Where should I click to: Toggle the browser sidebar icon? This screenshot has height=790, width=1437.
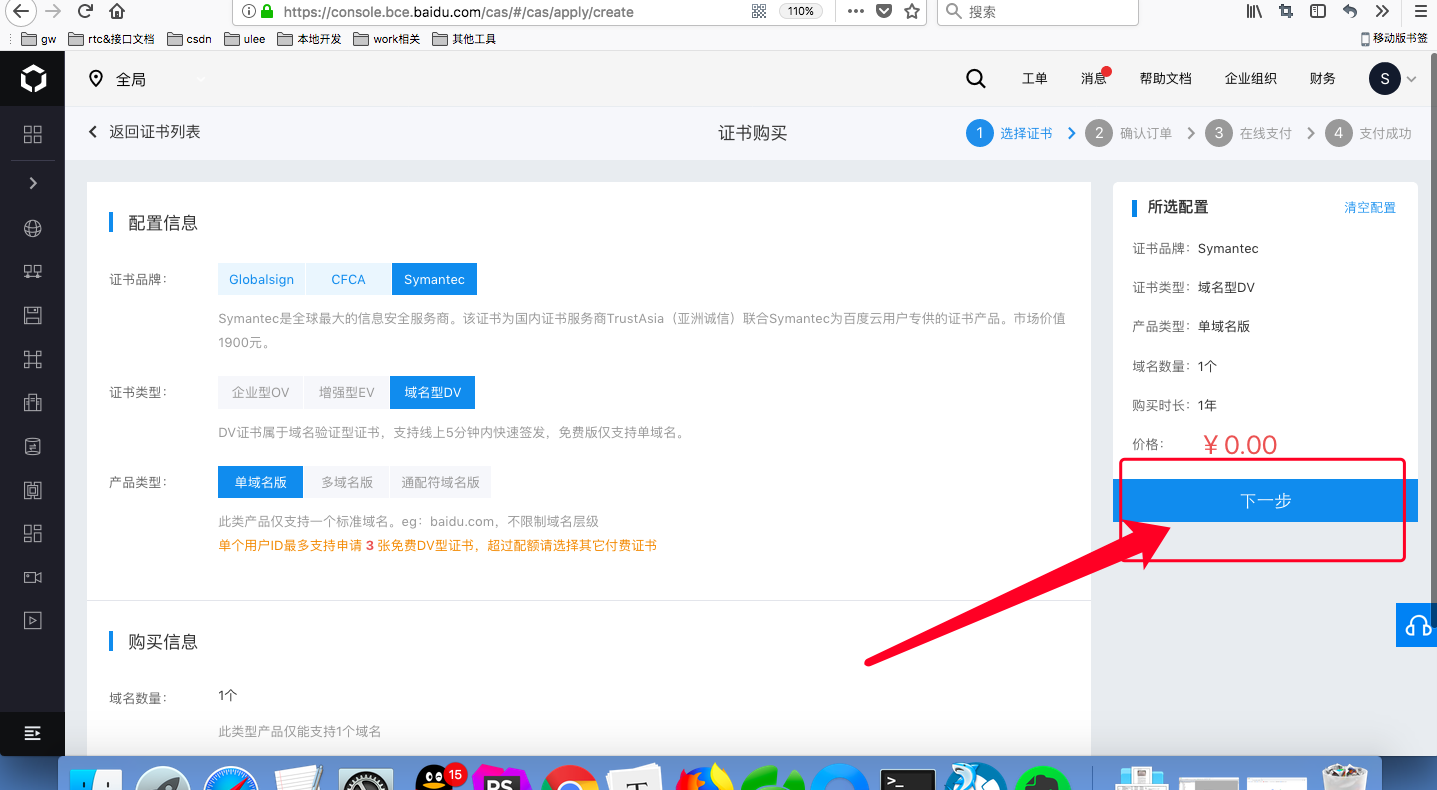(x=1318, y=12)
